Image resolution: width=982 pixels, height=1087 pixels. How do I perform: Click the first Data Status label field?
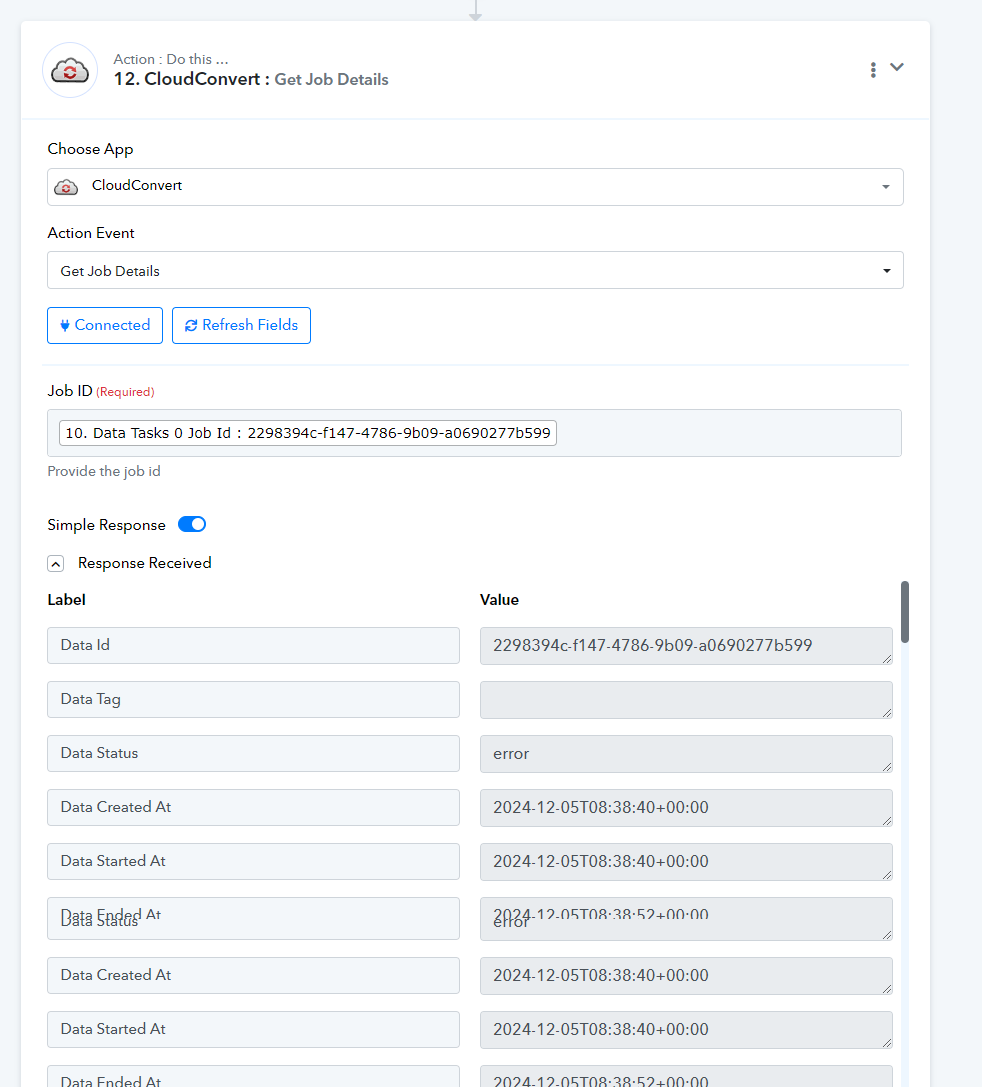tap(253, 754)
